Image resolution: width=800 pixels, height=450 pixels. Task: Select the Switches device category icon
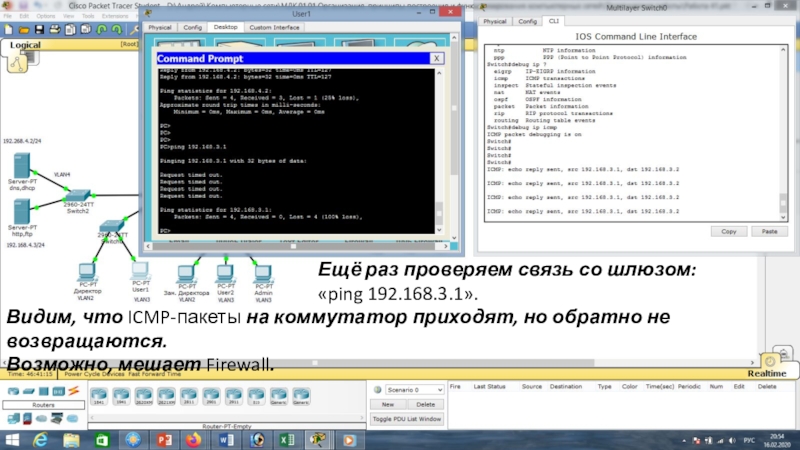coord(29,391)
